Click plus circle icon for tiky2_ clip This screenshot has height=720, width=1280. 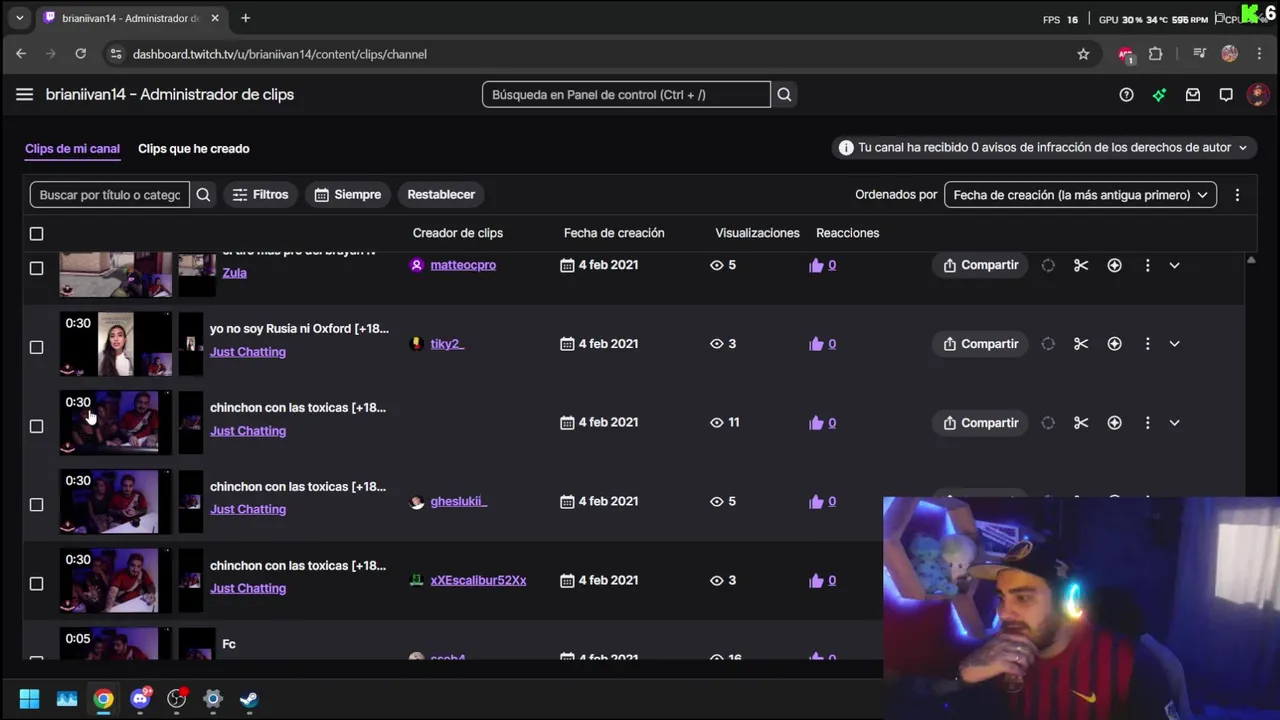pyautogui.click(x=1114, y=344)
